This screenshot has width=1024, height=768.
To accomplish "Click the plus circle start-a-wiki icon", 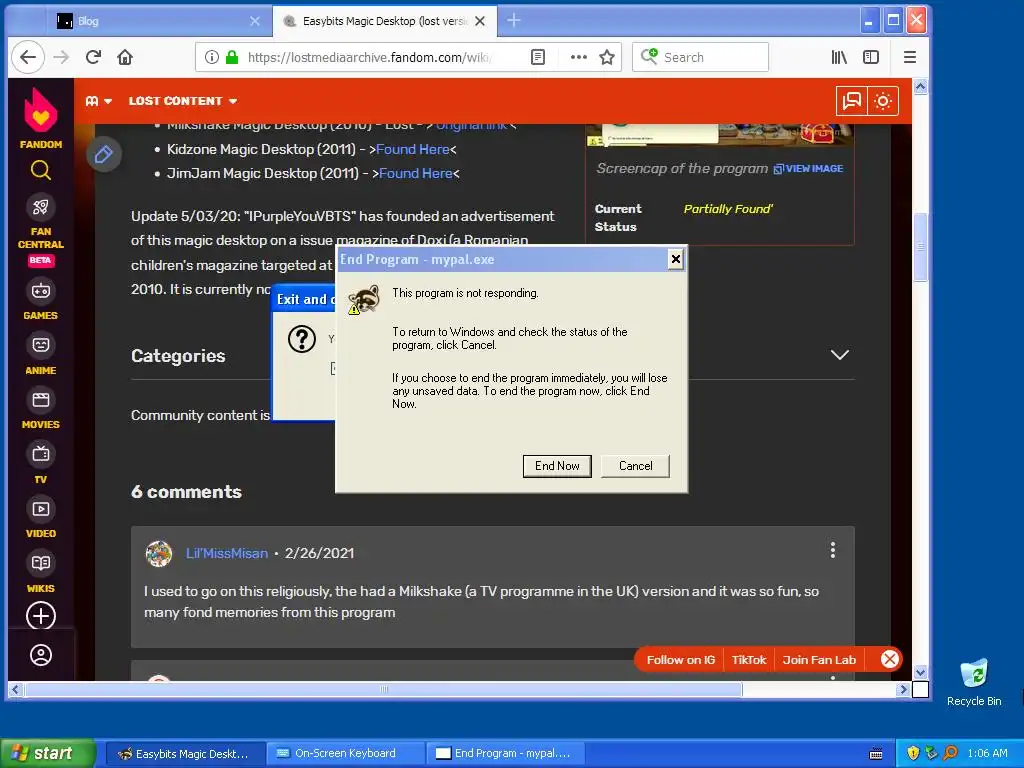I will point(40,616).
